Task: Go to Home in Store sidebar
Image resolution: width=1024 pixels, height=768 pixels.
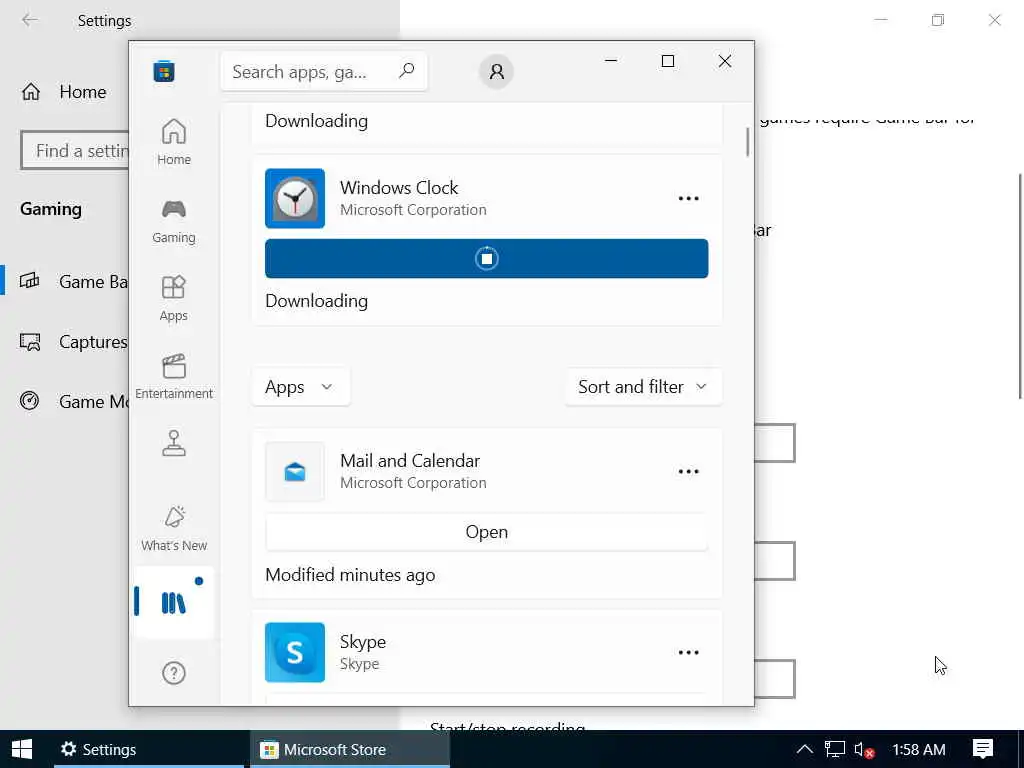Action: [174, 142]
